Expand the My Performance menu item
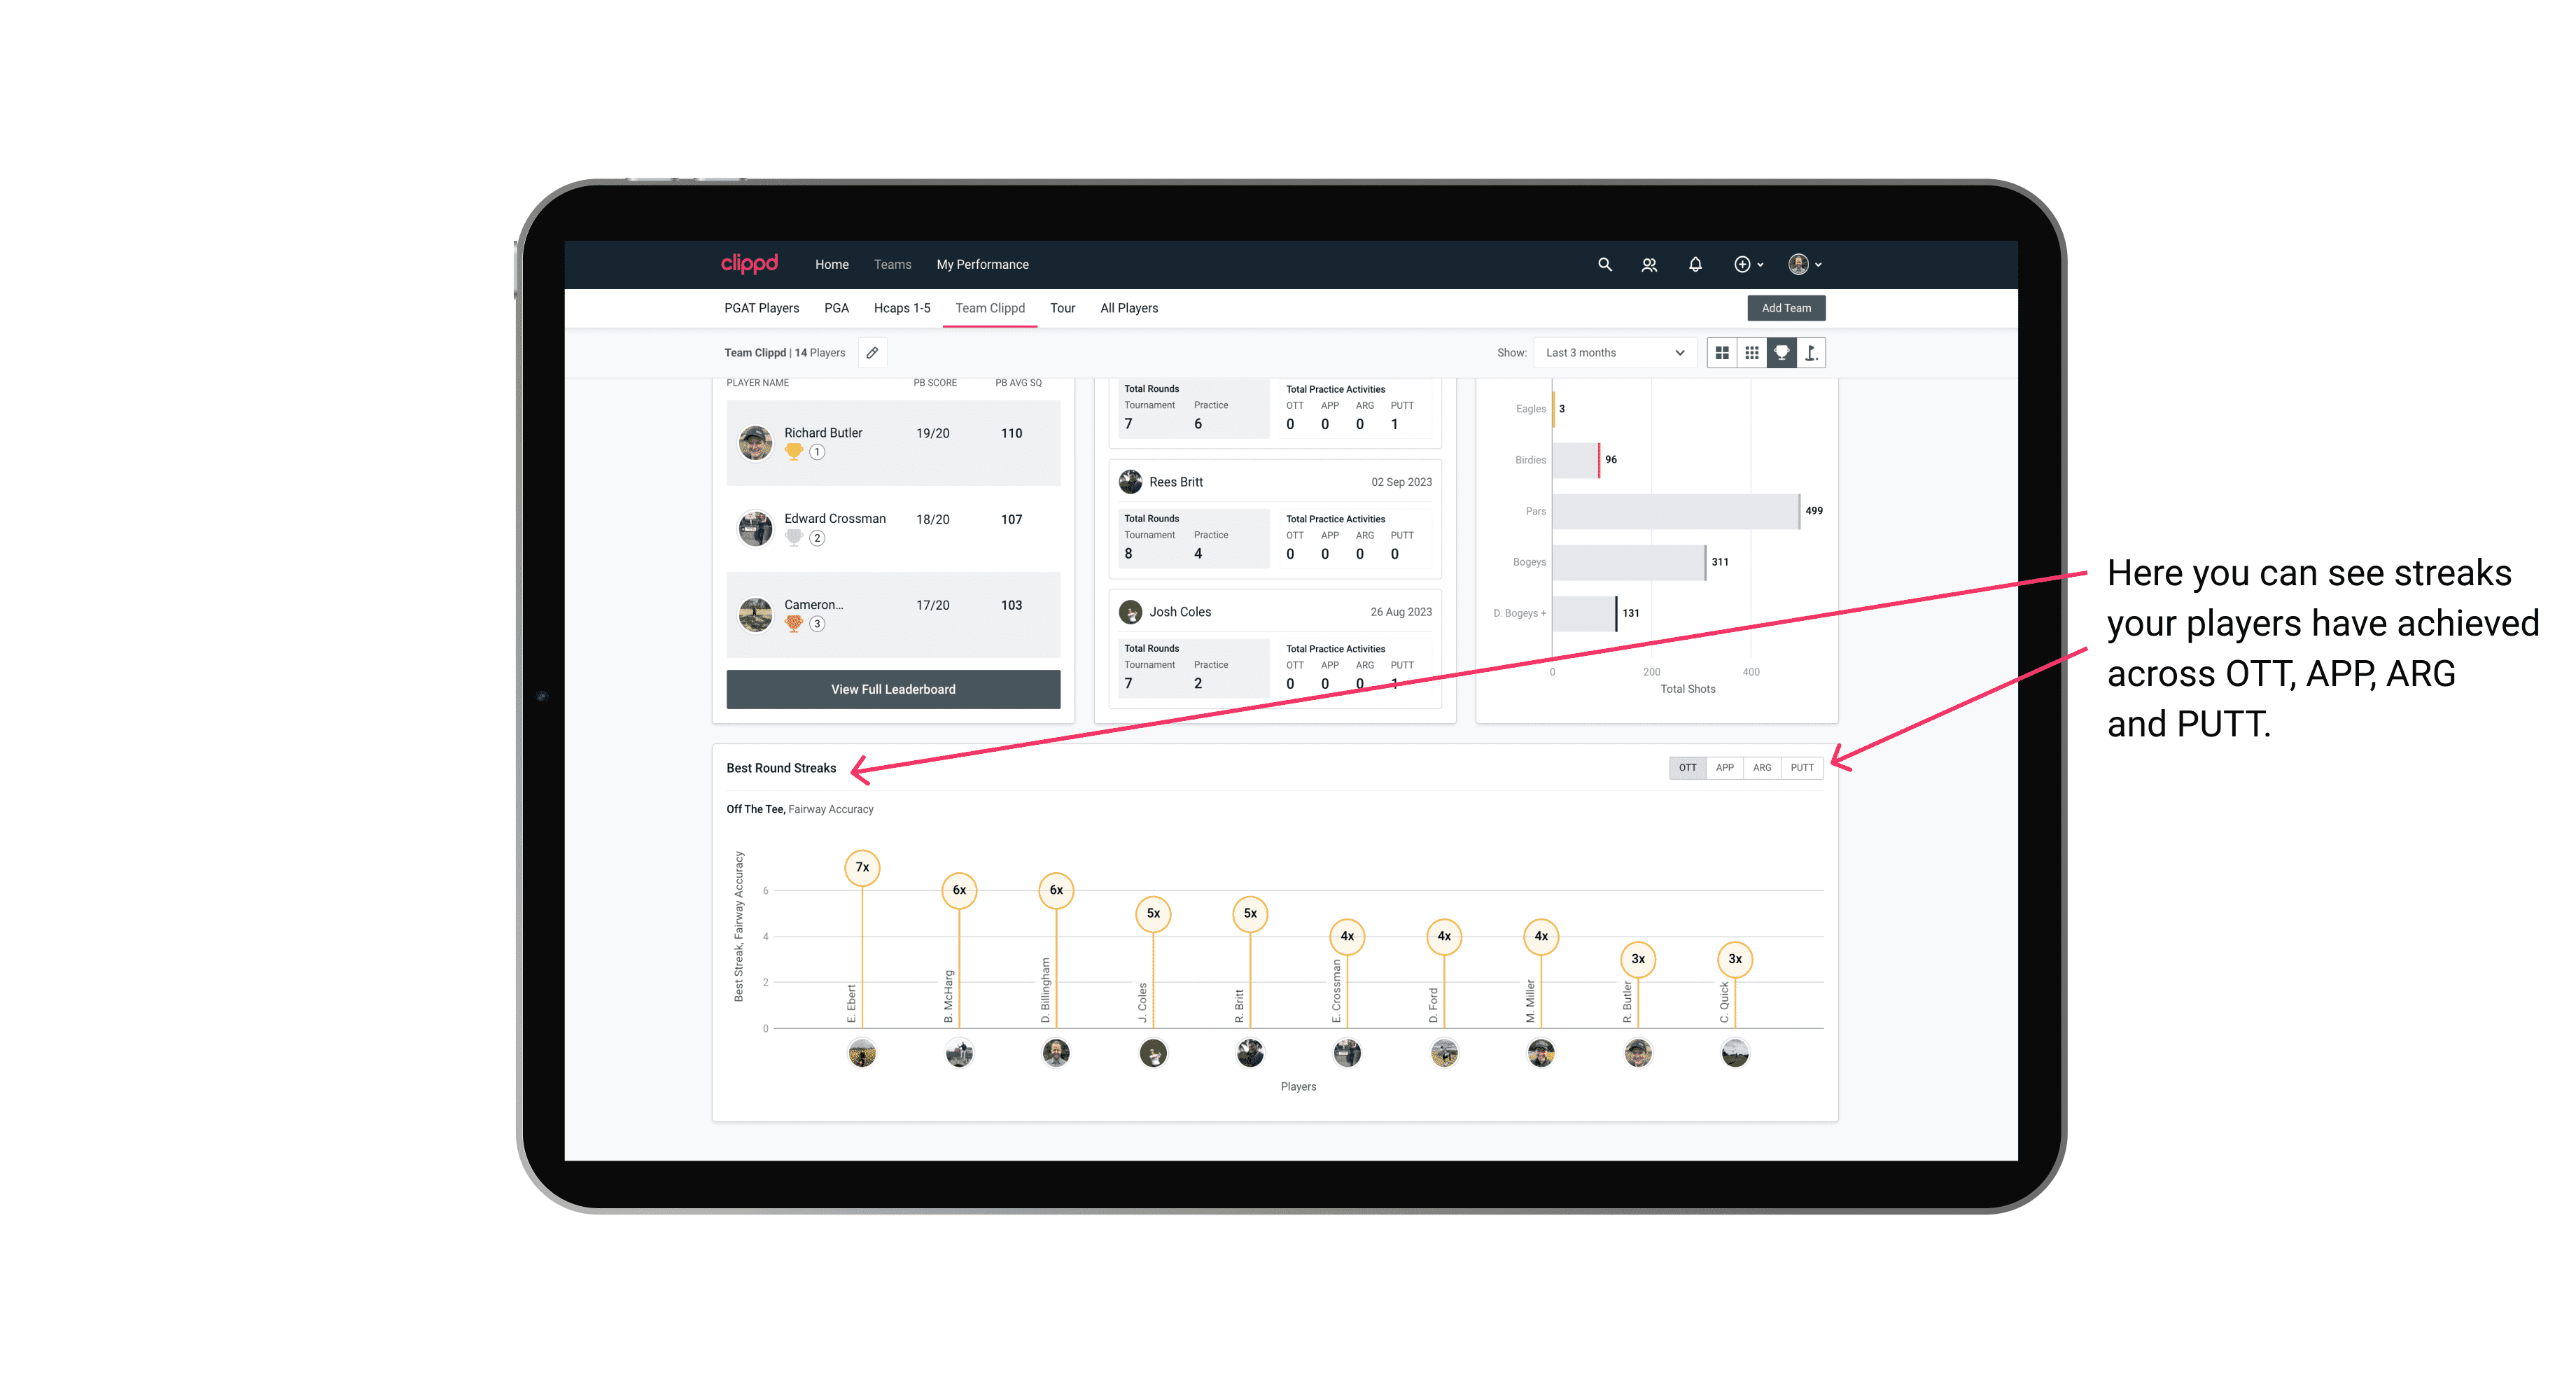2576x1386 pixels. pyautogui.click(x=984, y=265)
